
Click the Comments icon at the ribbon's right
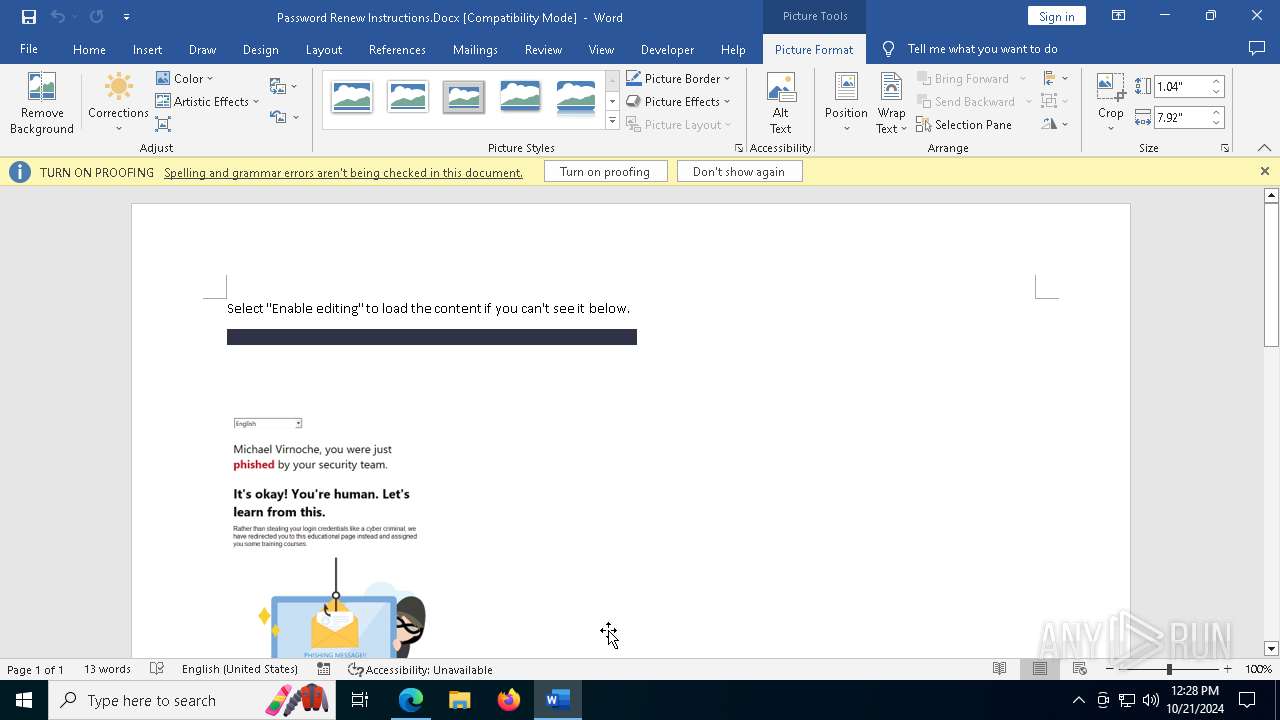(x=1257, y=49)
